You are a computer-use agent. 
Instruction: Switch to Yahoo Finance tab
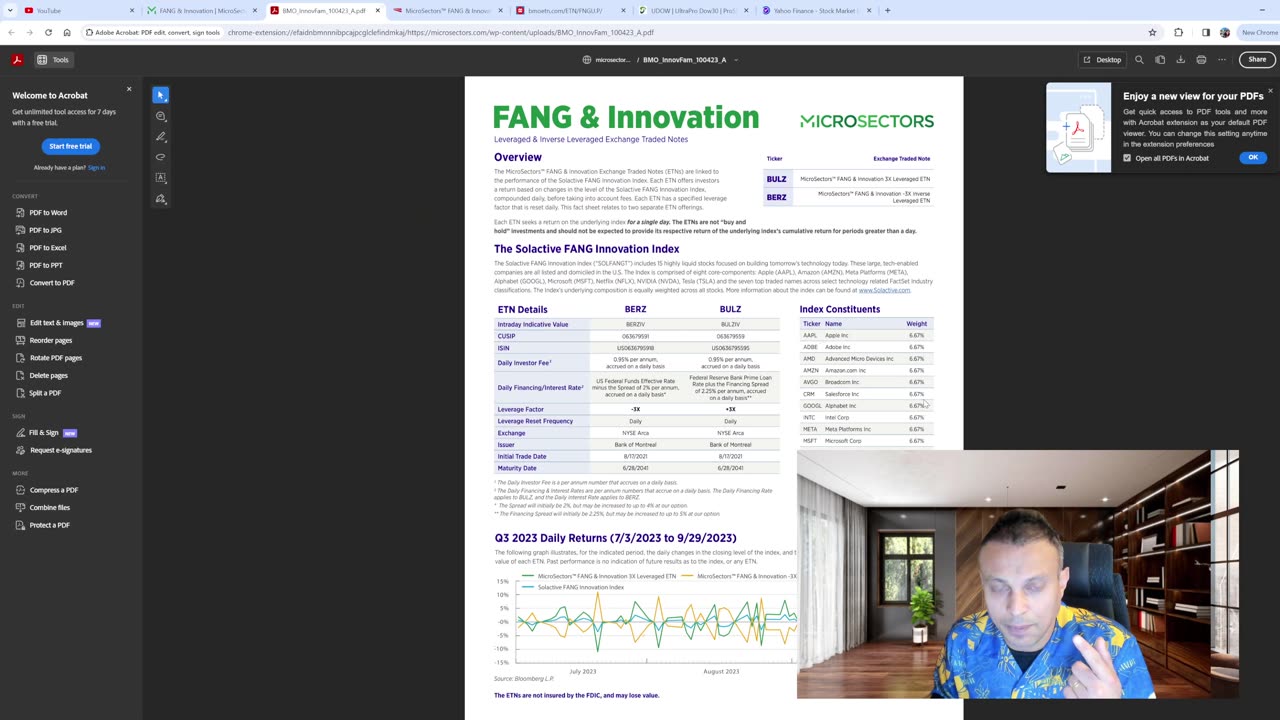815,10
